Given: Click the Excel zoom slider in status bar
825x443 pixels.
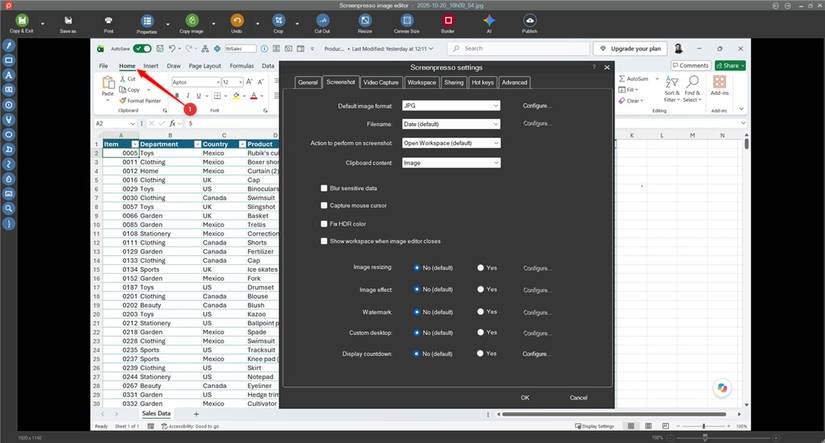Looking at the screenshot, I should point(703,426).
